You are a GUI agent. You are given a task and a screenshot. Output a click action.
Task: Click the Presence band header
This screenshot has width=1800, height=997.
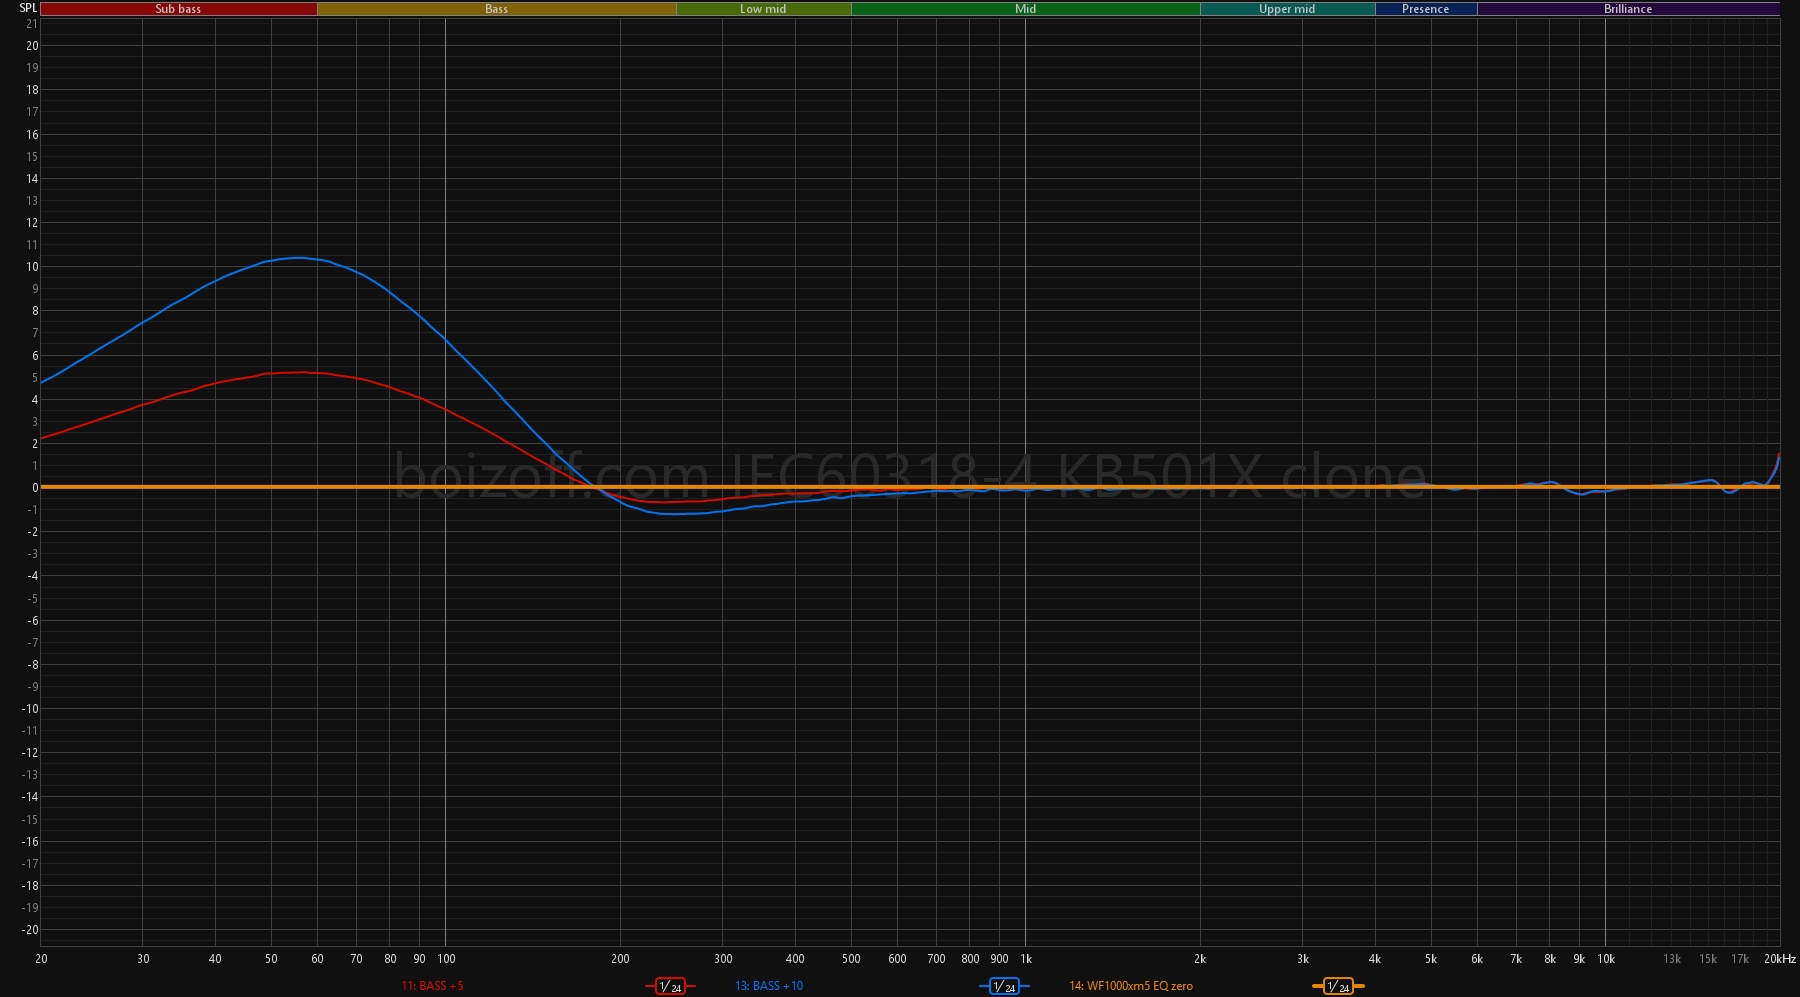tap(1425, 9)
